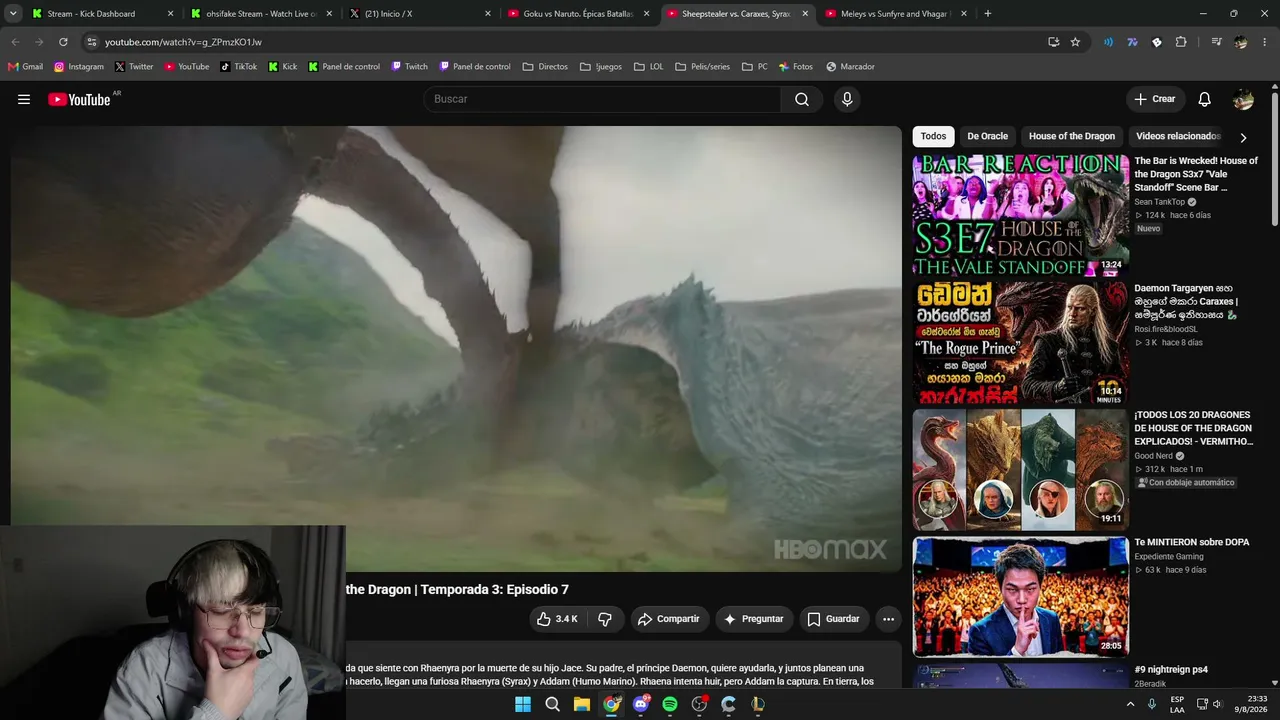The height and width of the screenshot is (720, 1280).
Task: Select the House of the Dragon chip
Action: coord(1071,136)
